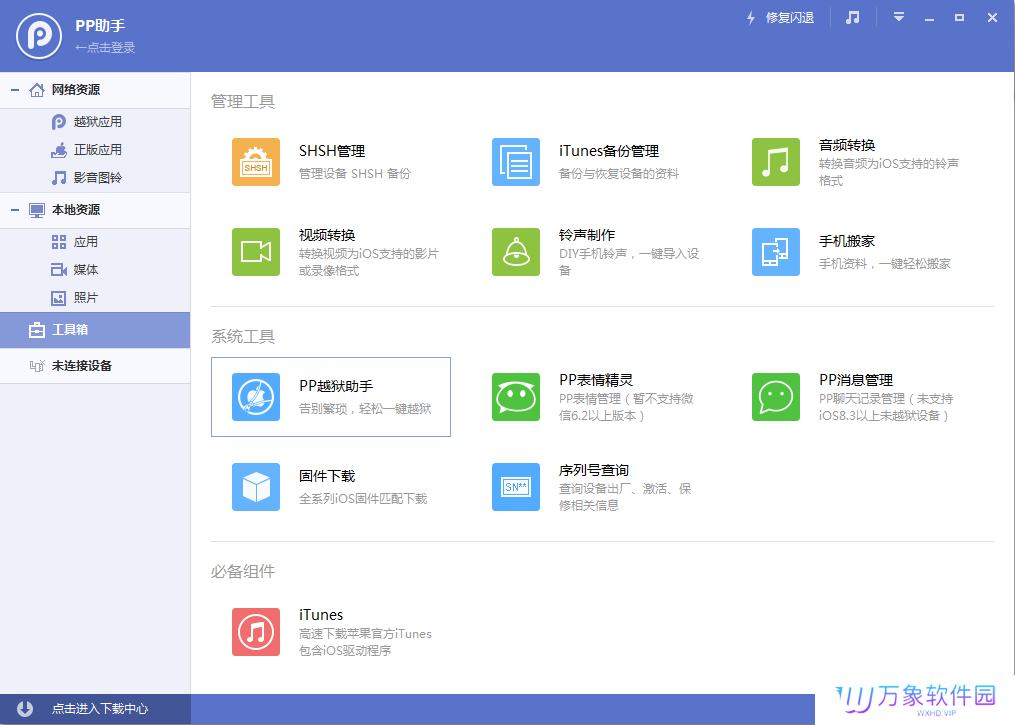Open the PP消息管理 chat bubble icon
Image resolution: width=1015 pixels, height=725 pixels.
click(775, 397)
